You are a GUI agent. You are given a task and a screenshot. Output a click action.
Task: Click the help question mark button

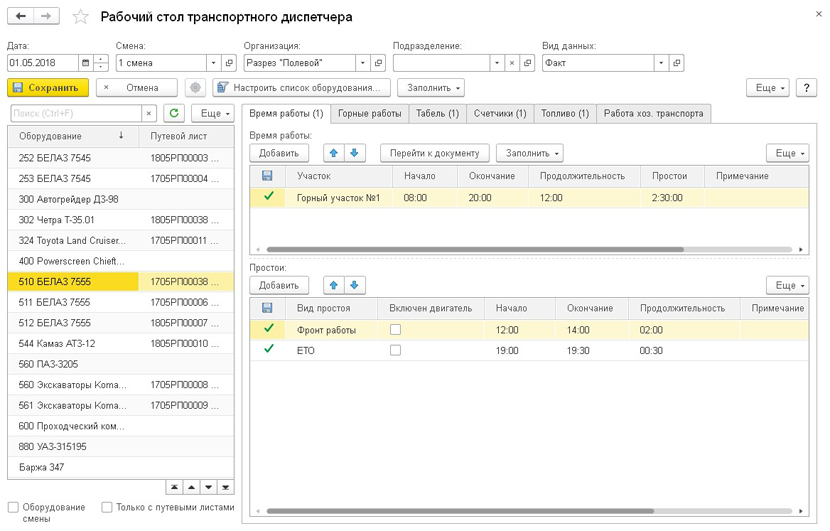click(807, 88)
